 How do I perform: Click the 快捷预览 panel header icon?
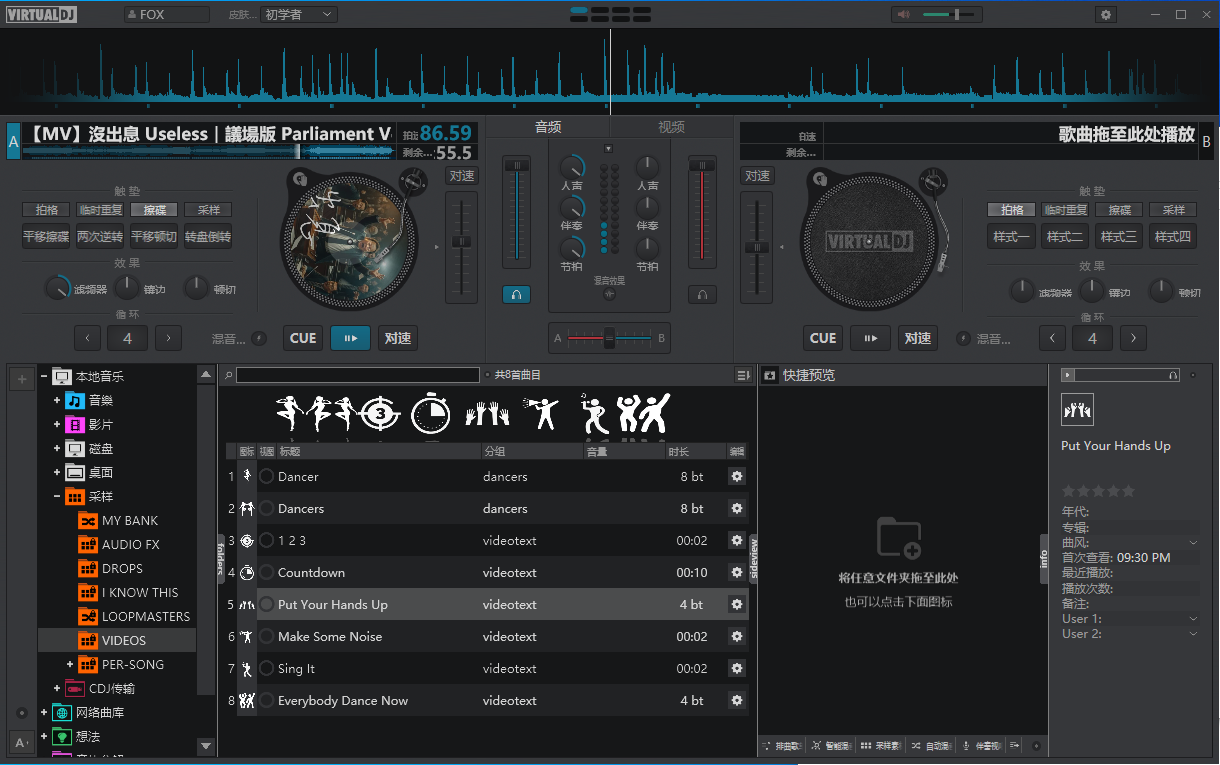point(770,375)
